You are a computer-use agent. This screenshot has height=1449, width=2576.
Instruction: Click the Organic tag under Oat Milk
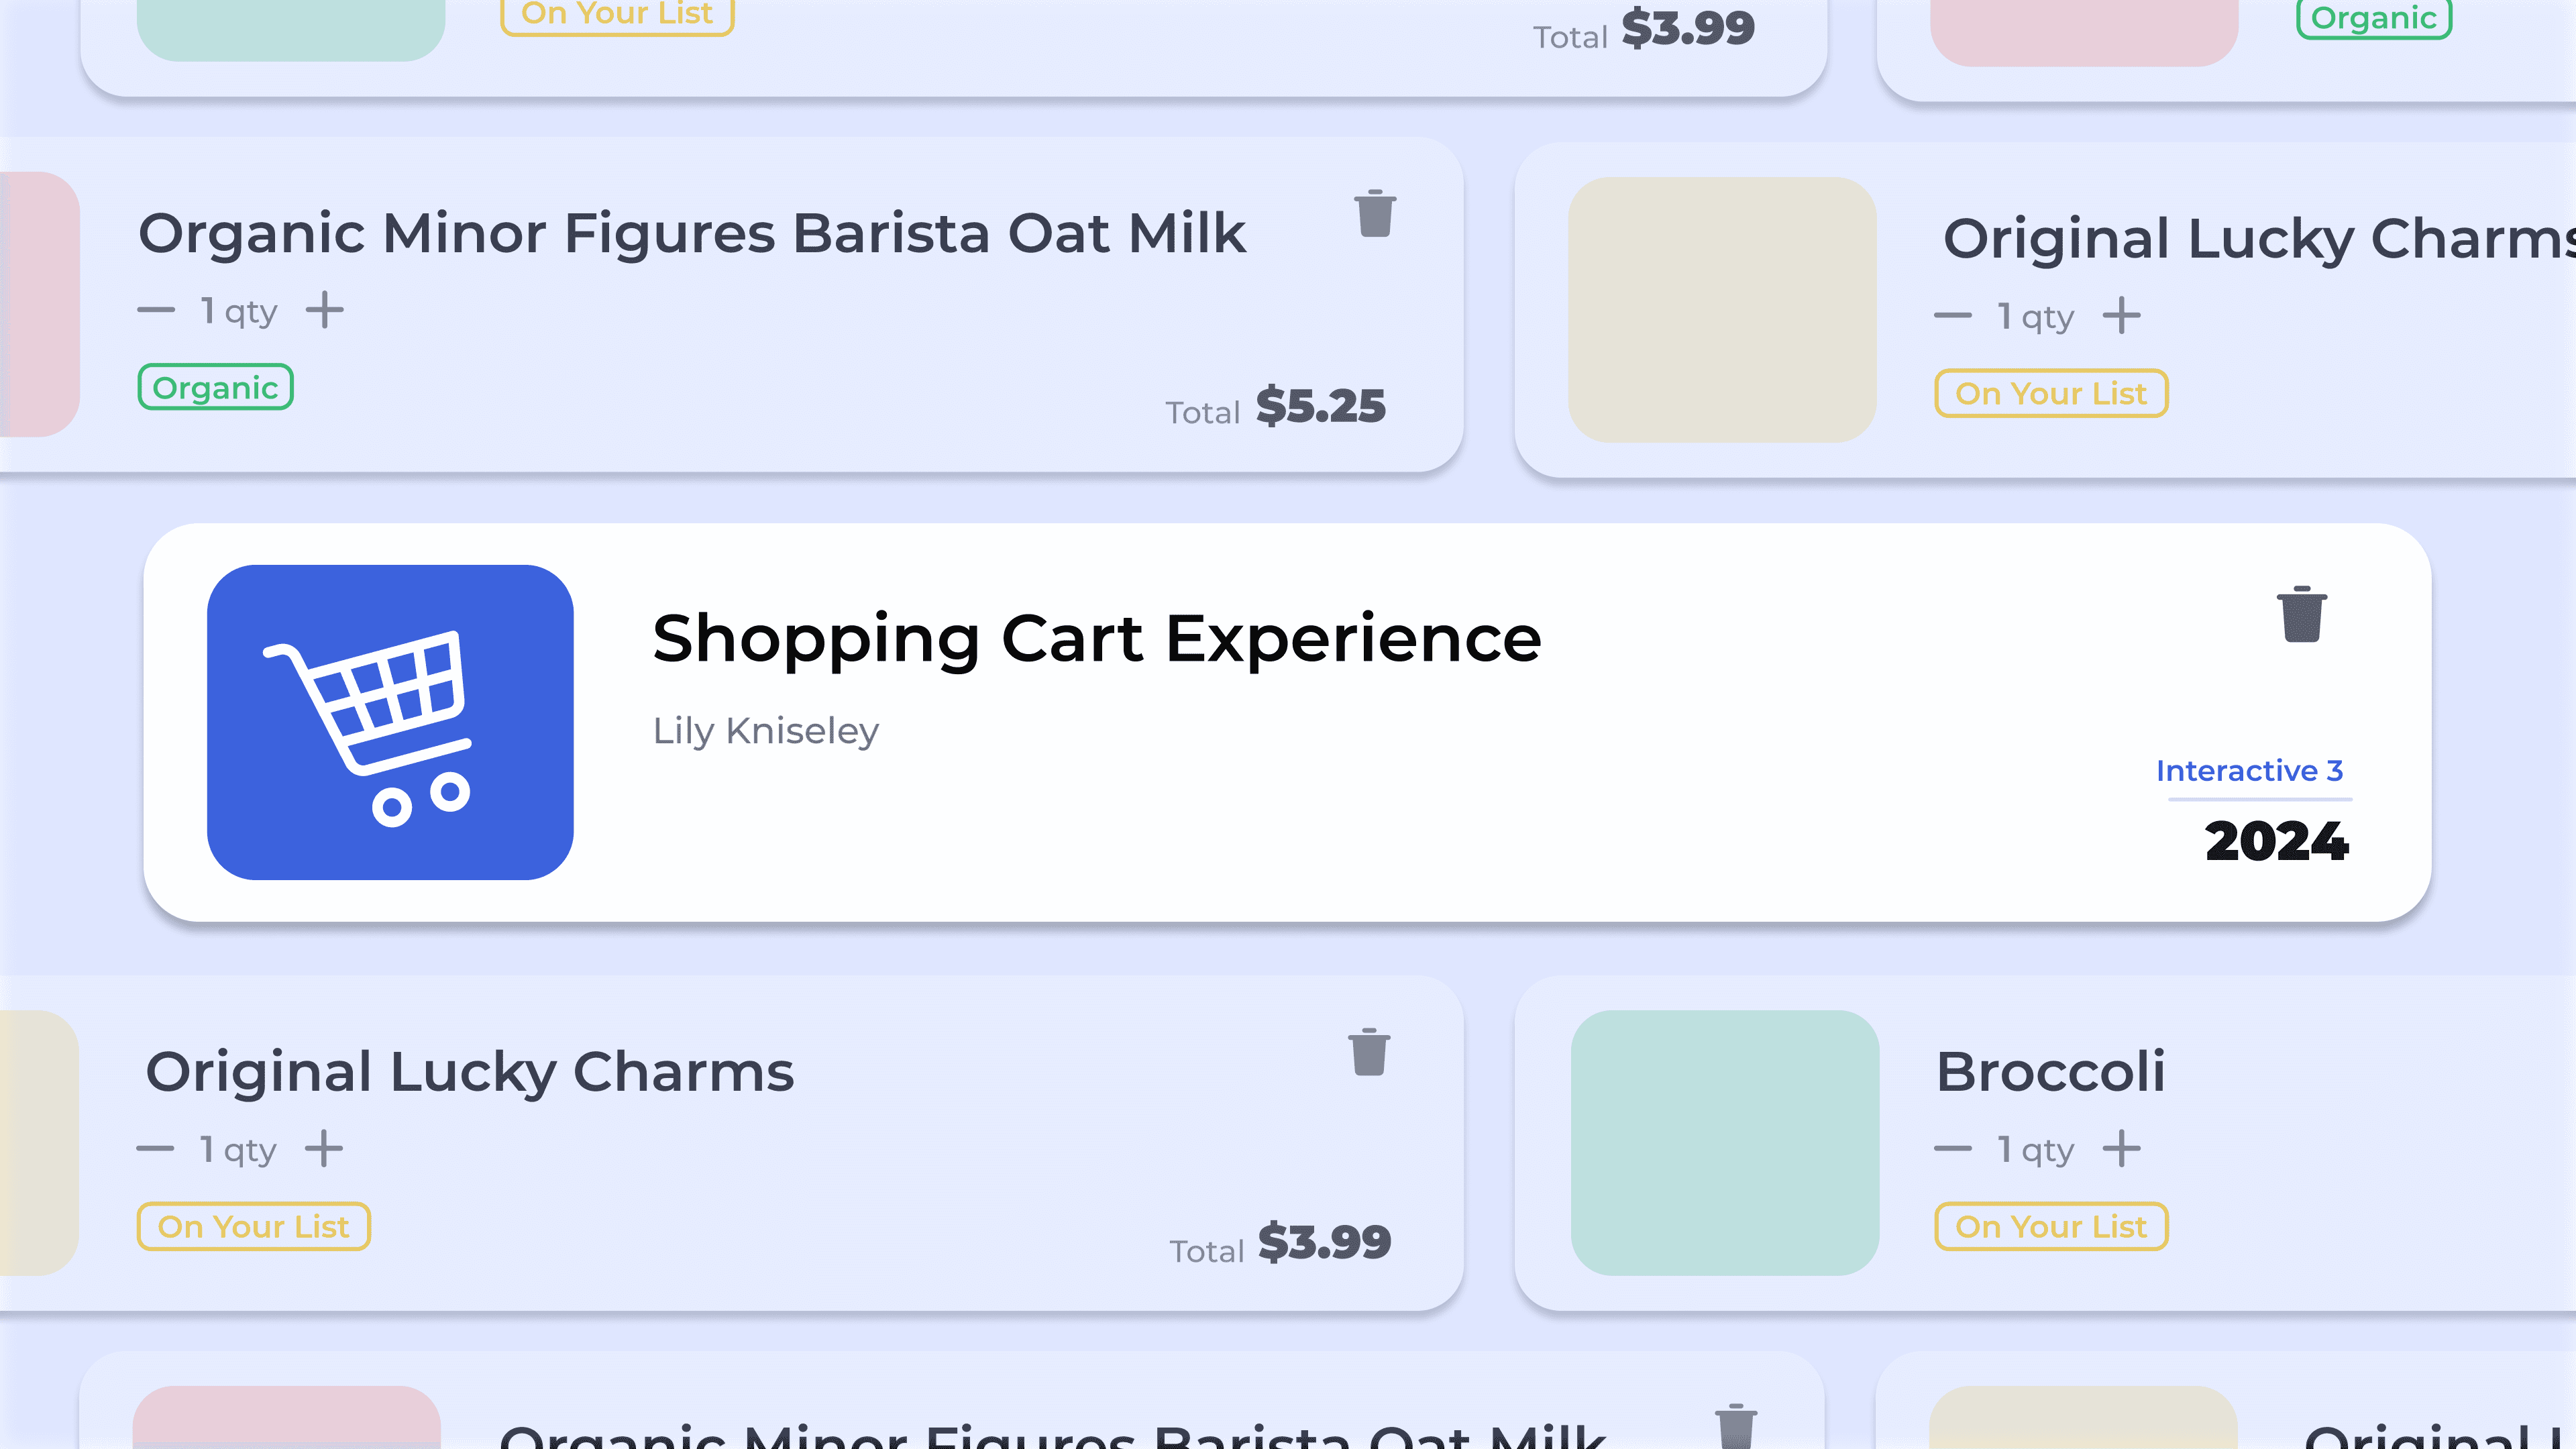coord(215,387)
